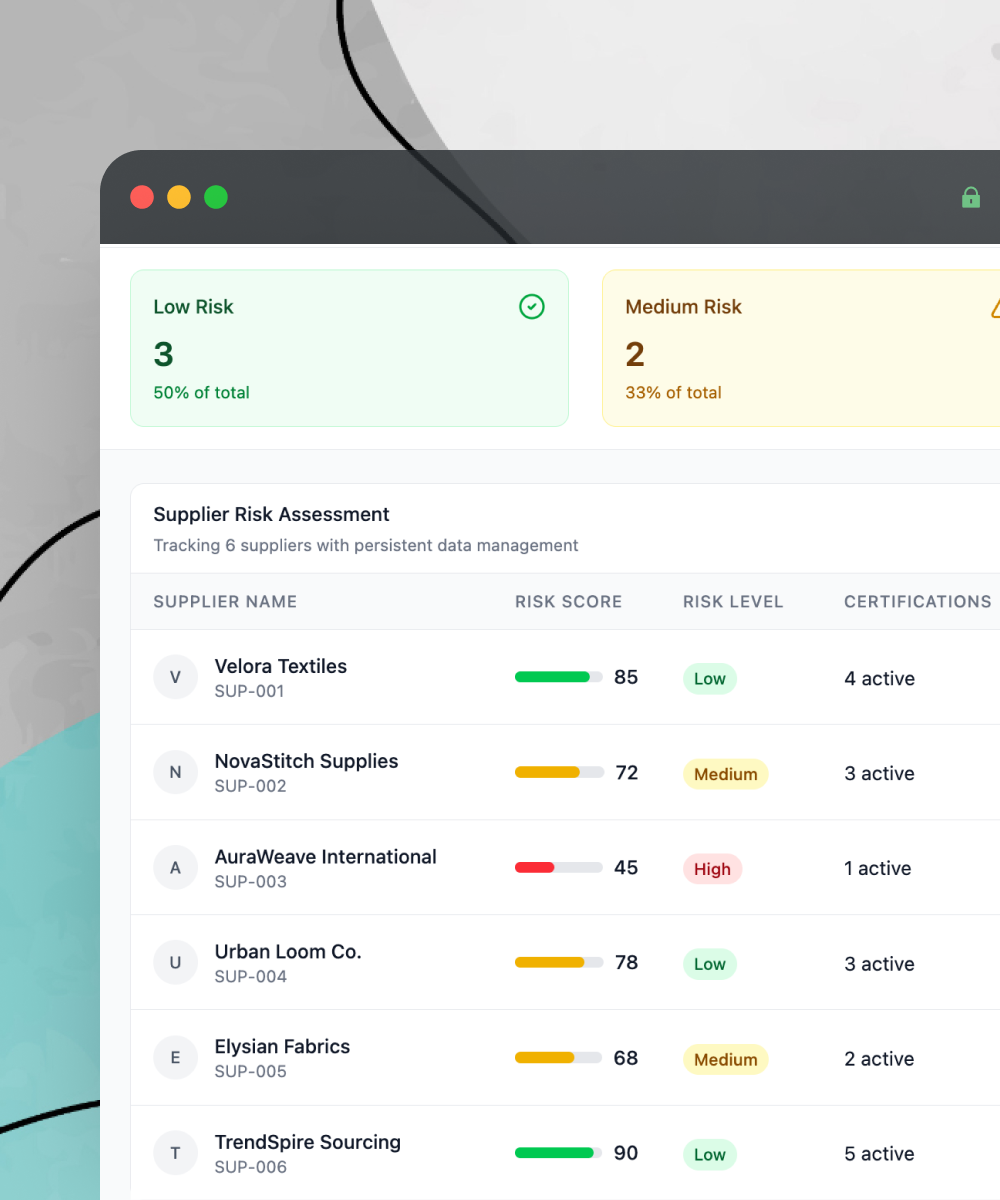The height and width of the screenshot is (1200, 1000).
Task: Click the risk score value 78
Action: tap(626, 962)
